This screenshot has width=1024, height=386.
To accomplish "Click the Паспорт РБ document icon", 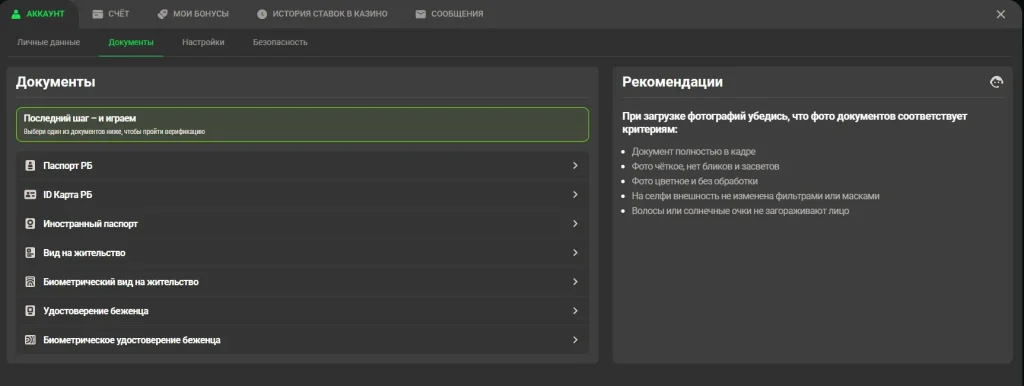I will tap(29, 166).
